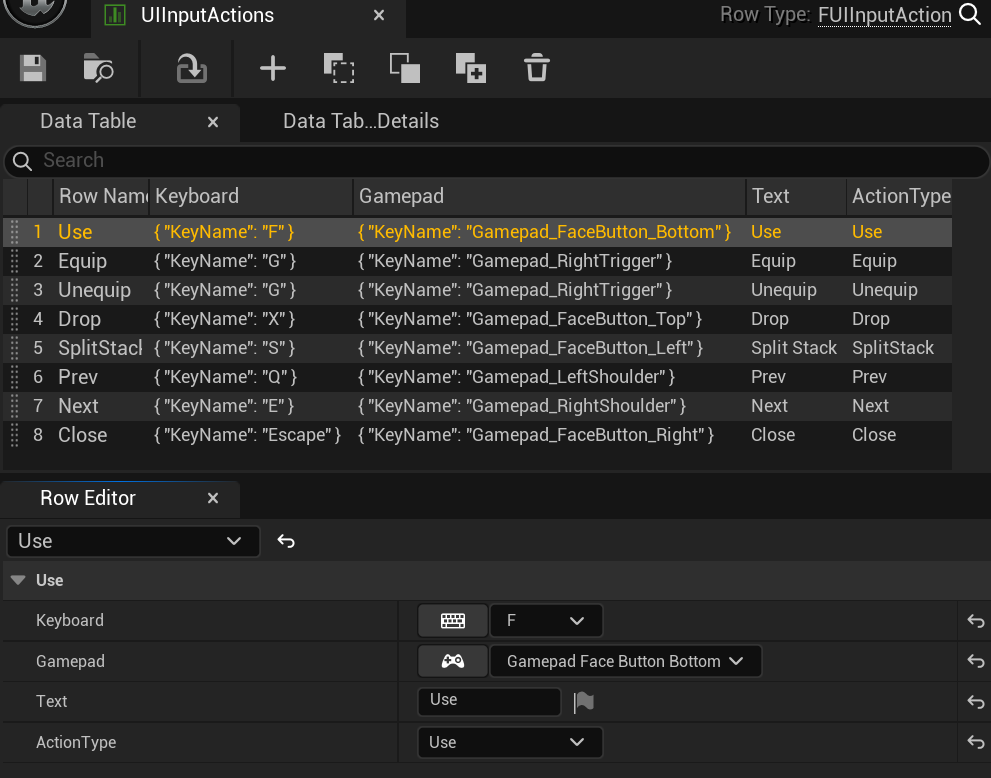Delete selected row with trash icon
This screenshot has width=991, height=778.
[537, 68]
